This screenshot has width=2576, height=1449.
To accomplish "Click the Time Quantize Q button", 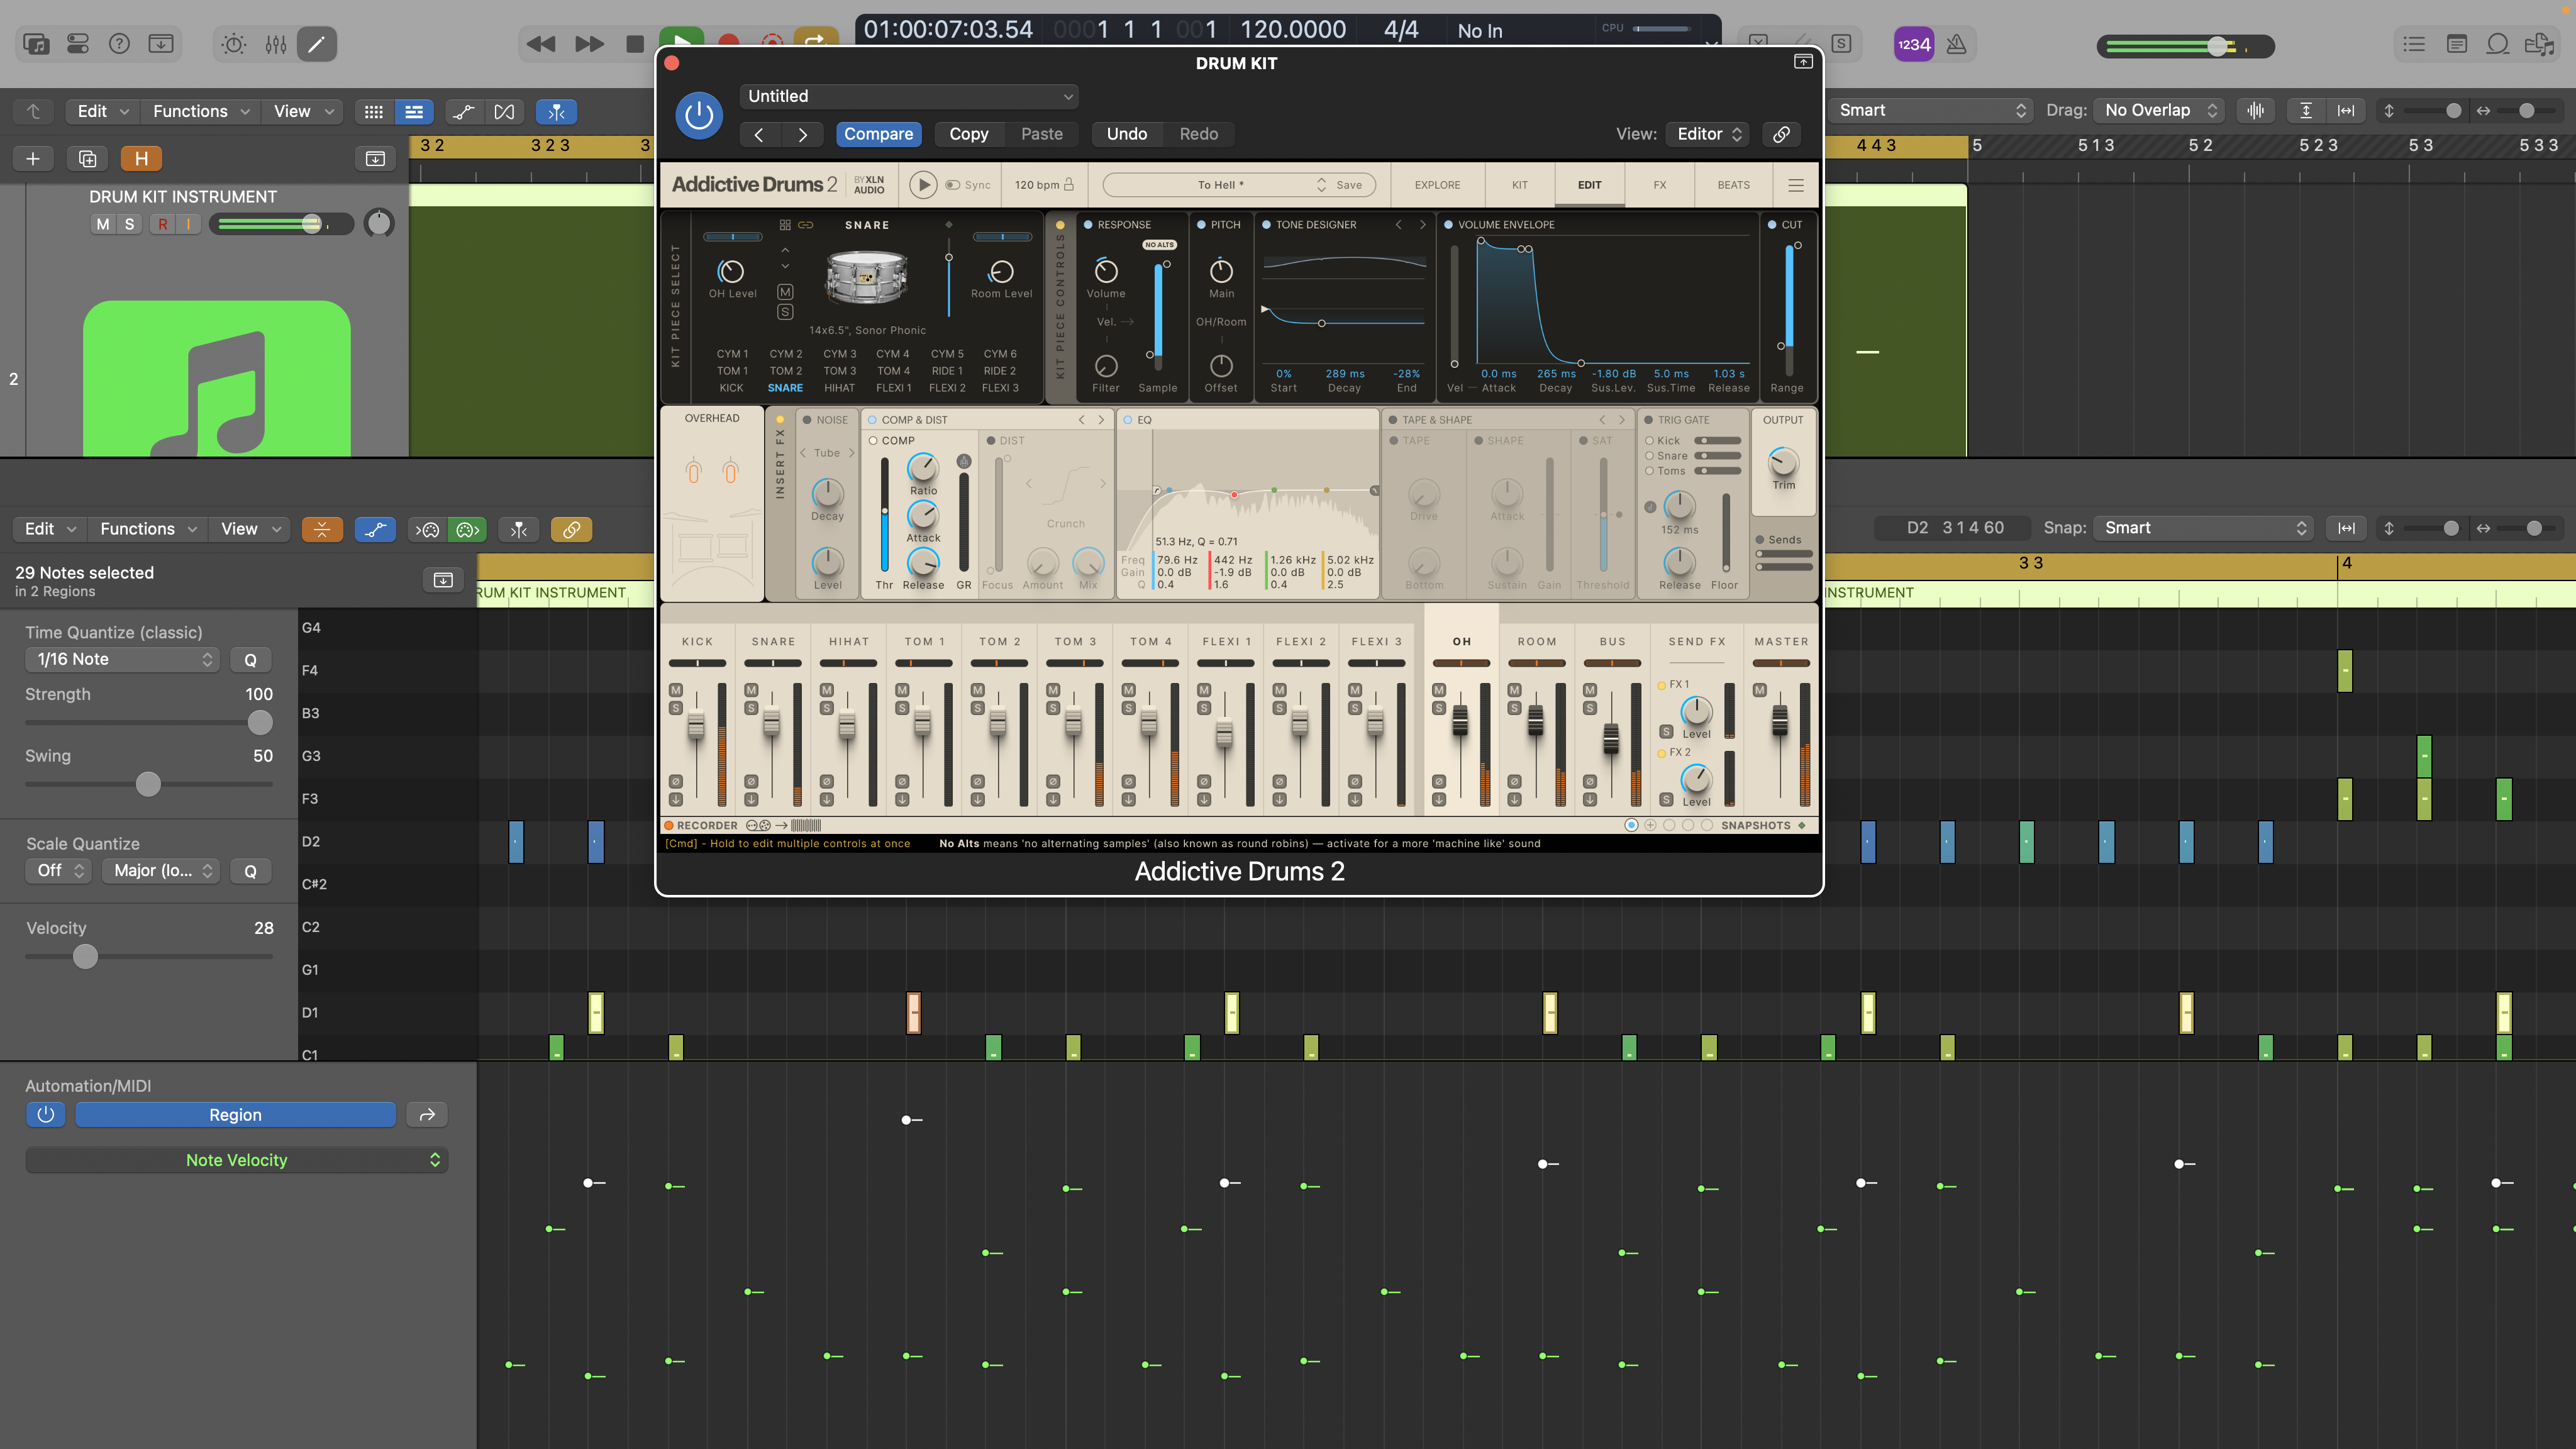I will 250,659.
